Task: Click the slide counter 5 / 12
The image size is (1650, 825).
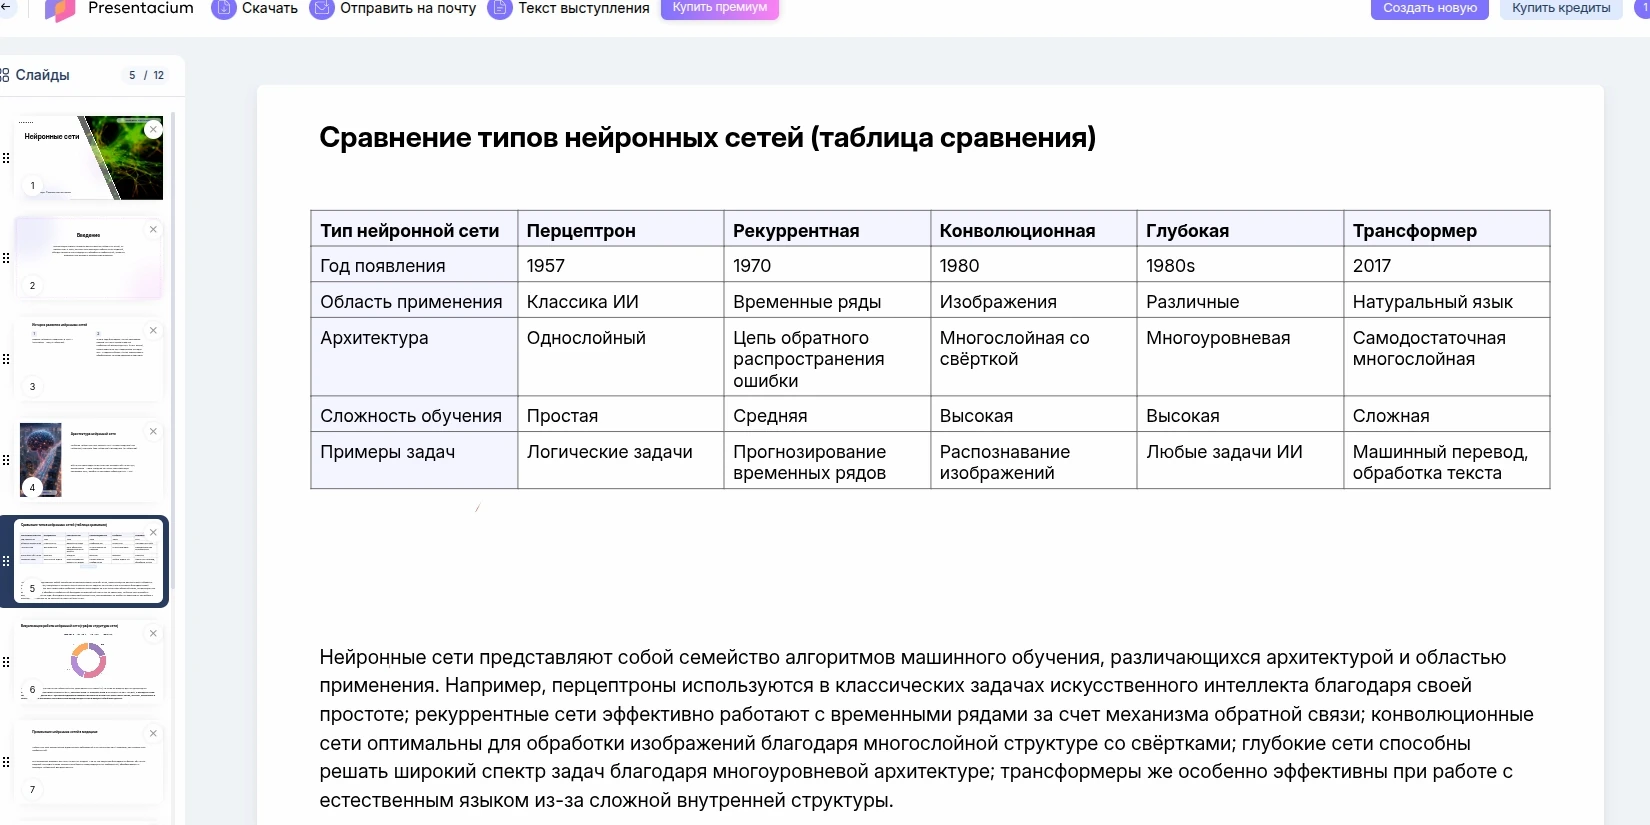Action: [146, 75]
